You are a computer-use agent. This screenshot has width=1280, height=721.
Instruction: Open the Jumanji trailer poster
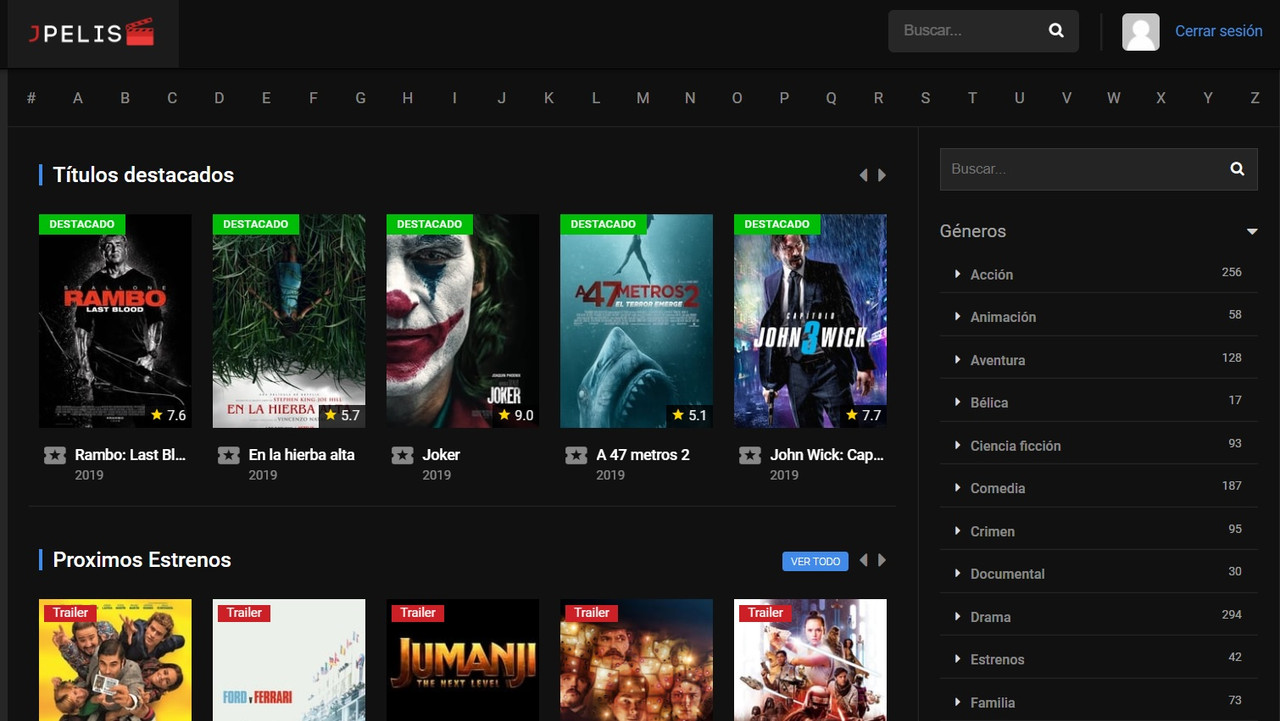tap(463, 660)
